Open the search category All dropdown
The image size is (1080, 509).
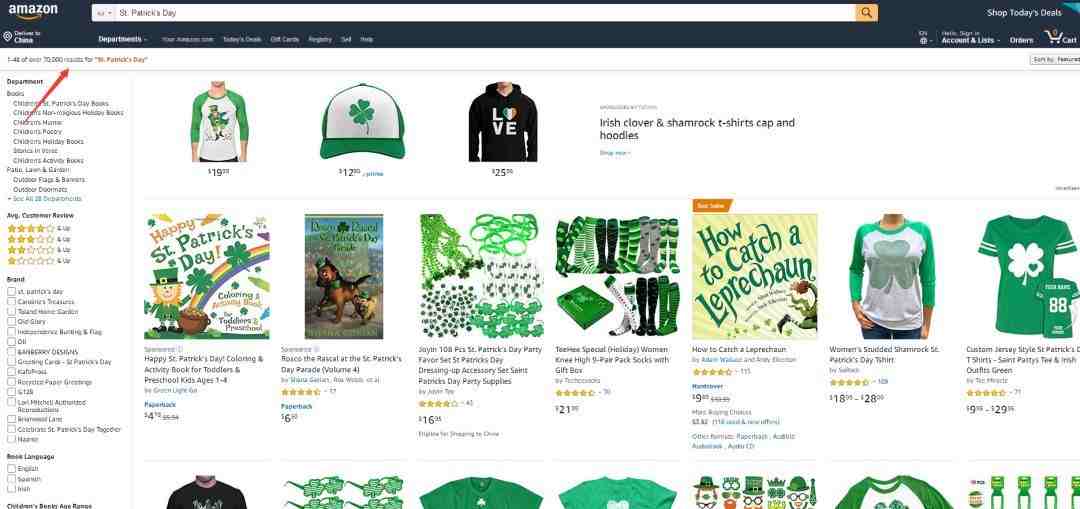click(x=104, y=13)
